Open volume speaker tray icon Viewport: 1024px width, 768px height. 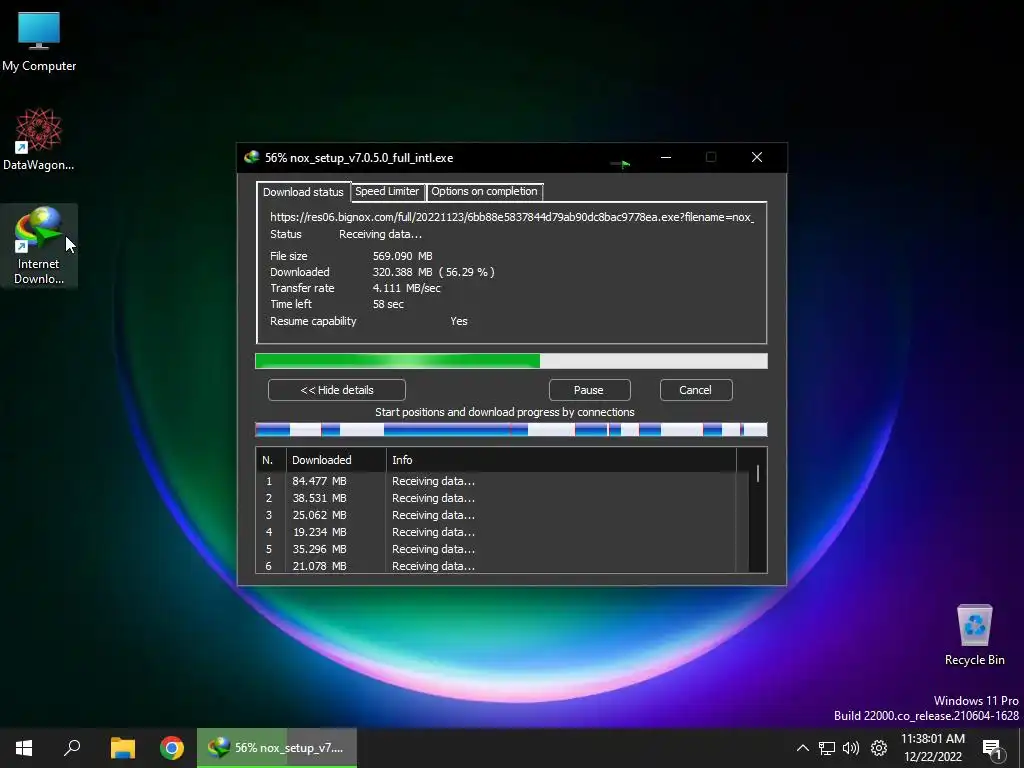coord(851,748)
